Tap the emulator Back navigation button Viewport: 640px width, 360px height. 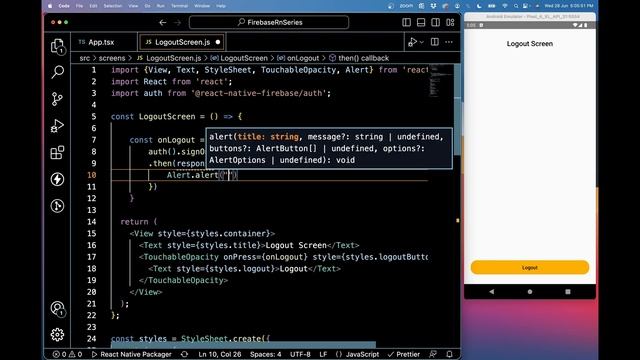pyautogui.click(x=491, y=292)
